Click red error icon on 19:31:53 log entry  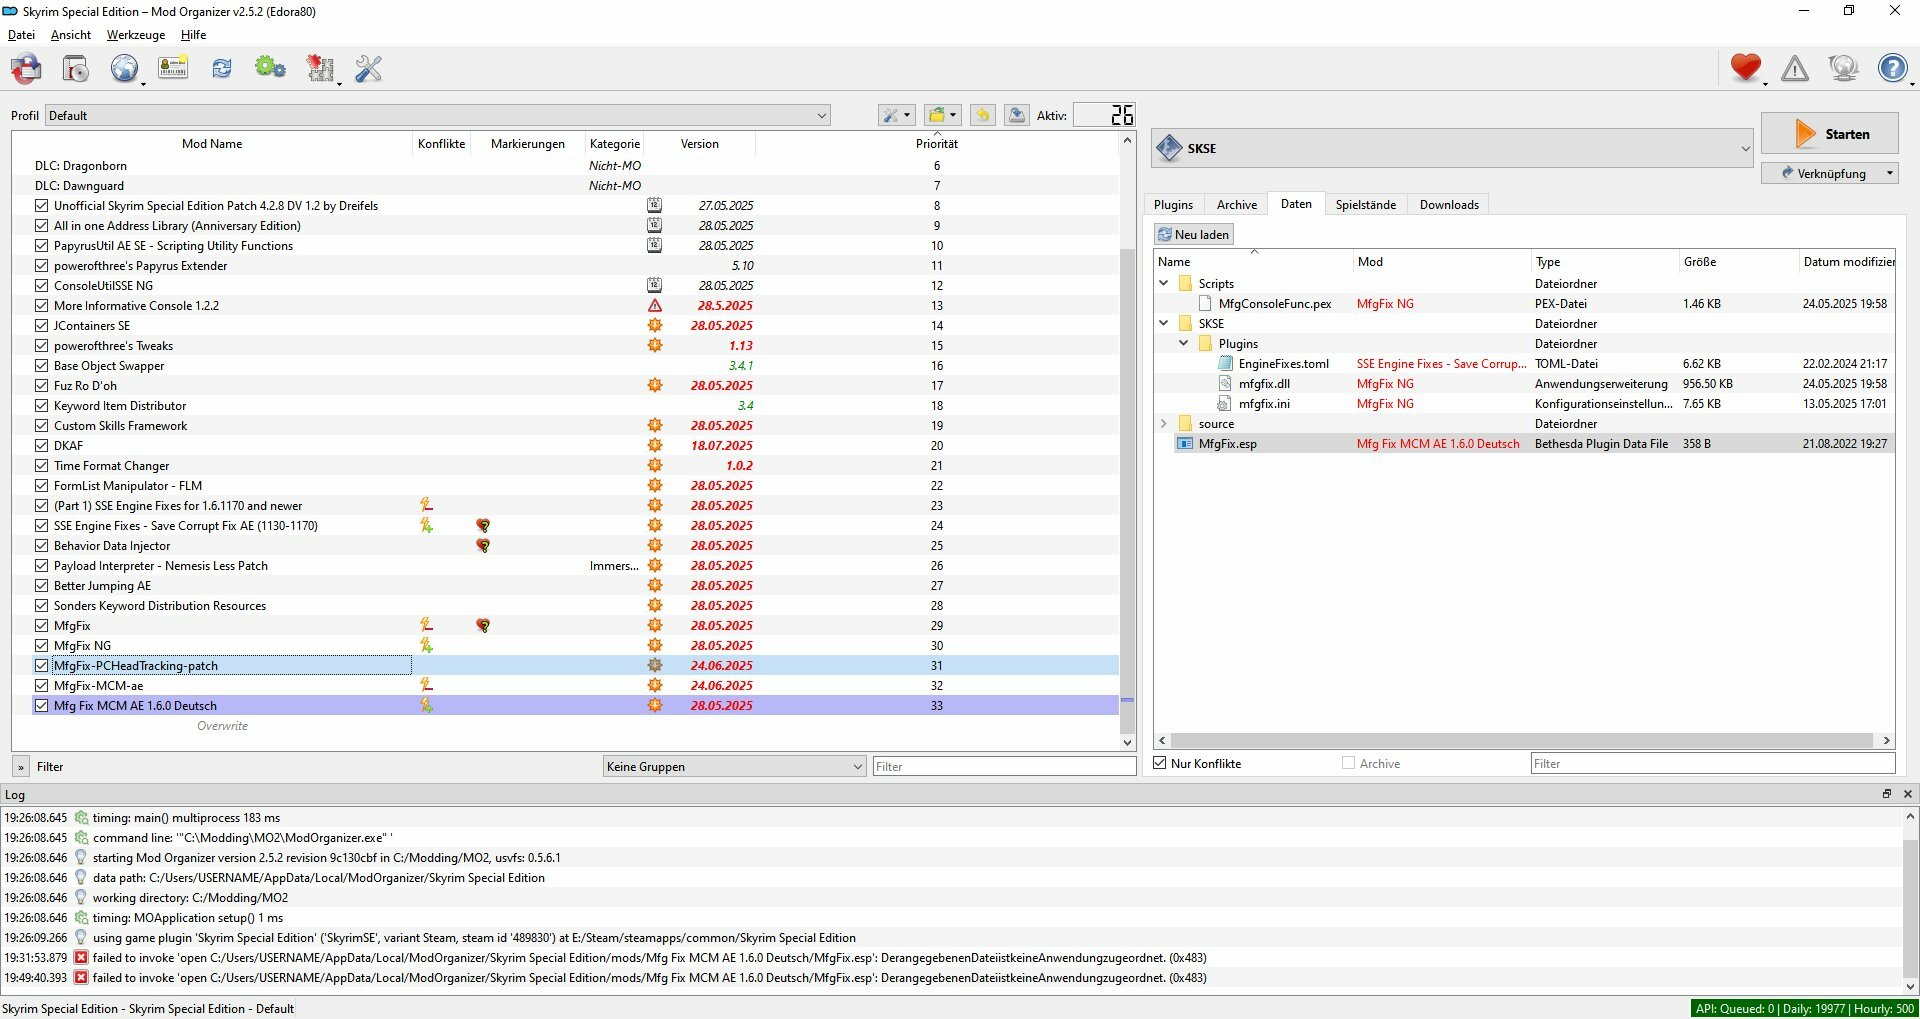81,958
